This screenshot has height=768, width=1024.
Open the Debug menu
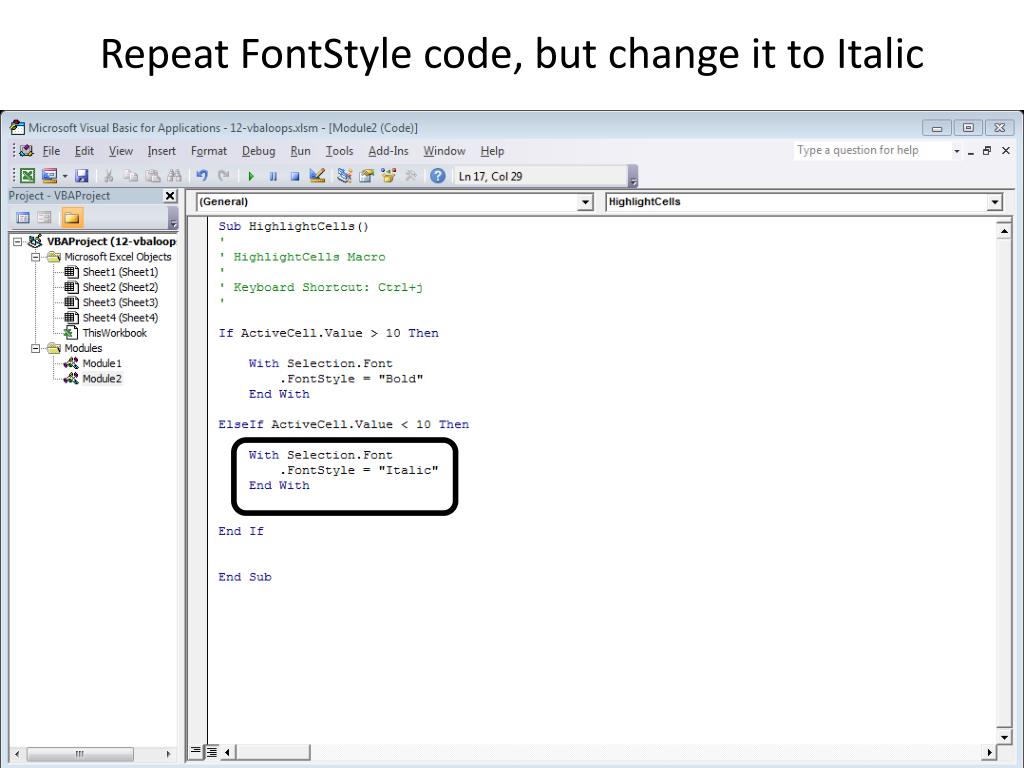(259, 151)
